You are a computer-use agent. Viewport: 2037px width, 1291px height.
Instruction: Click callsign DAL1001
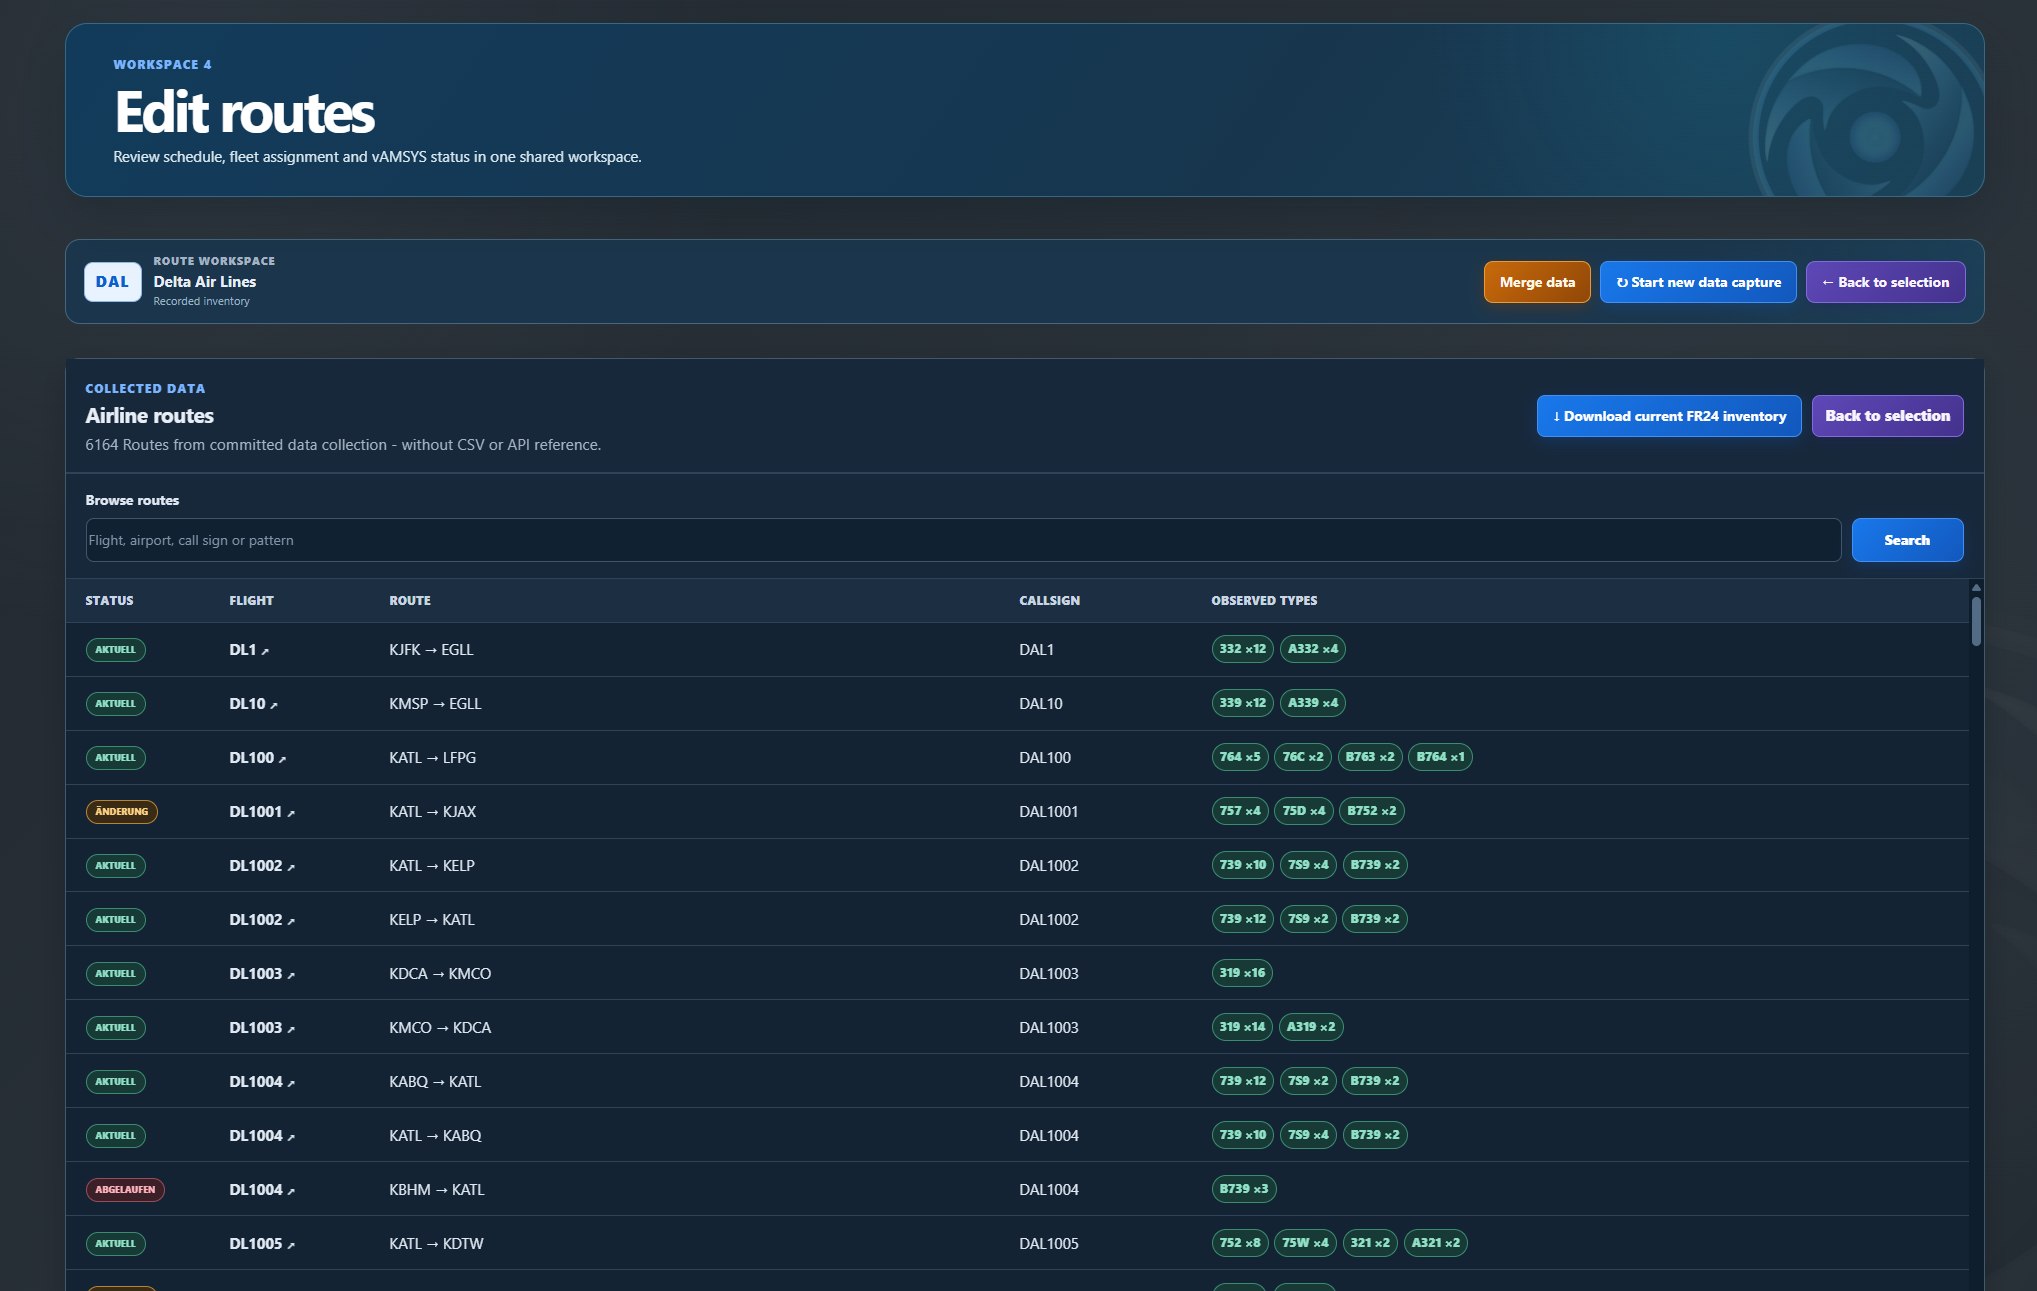pyautogui.click(x=1049, y=812)
